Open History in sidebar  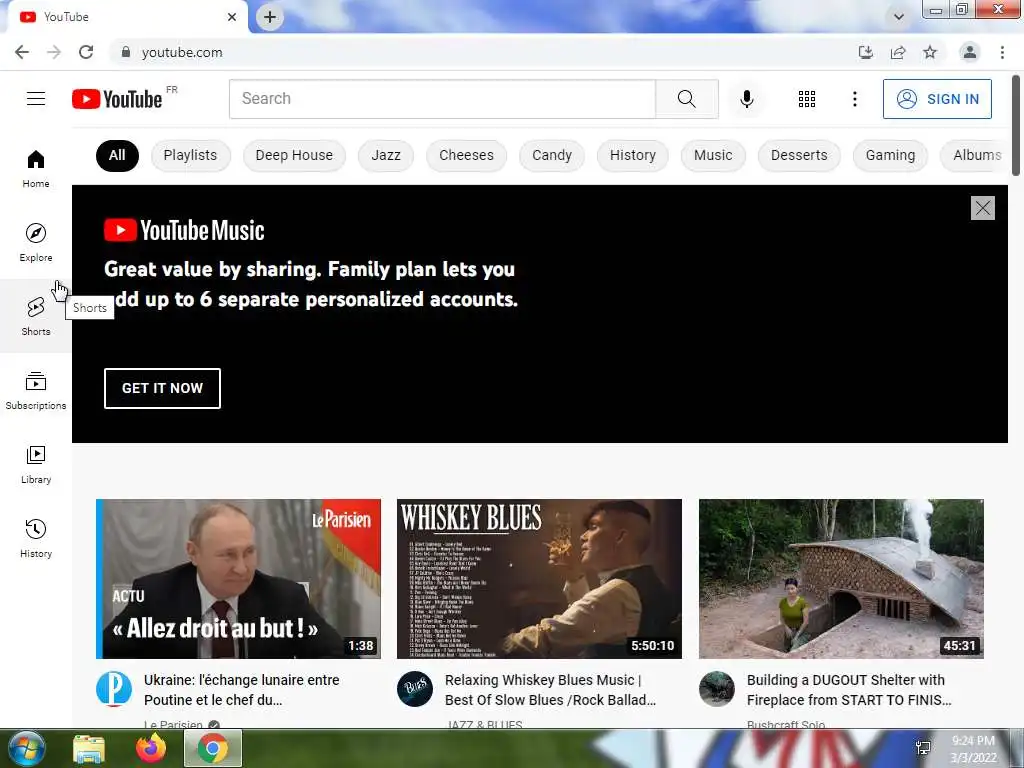click(x=36, y=538)
